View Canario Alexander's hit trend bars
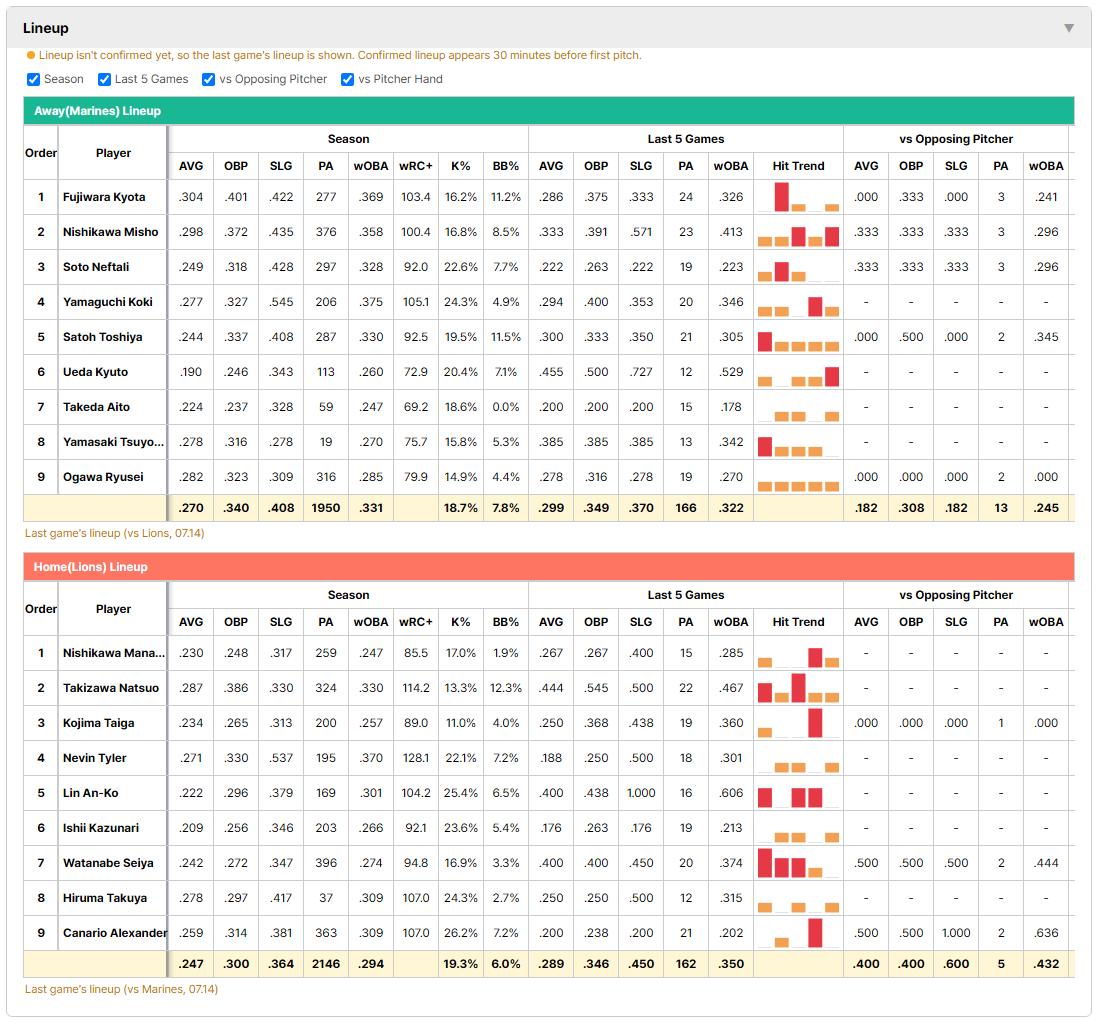 [x=798, y=933]
